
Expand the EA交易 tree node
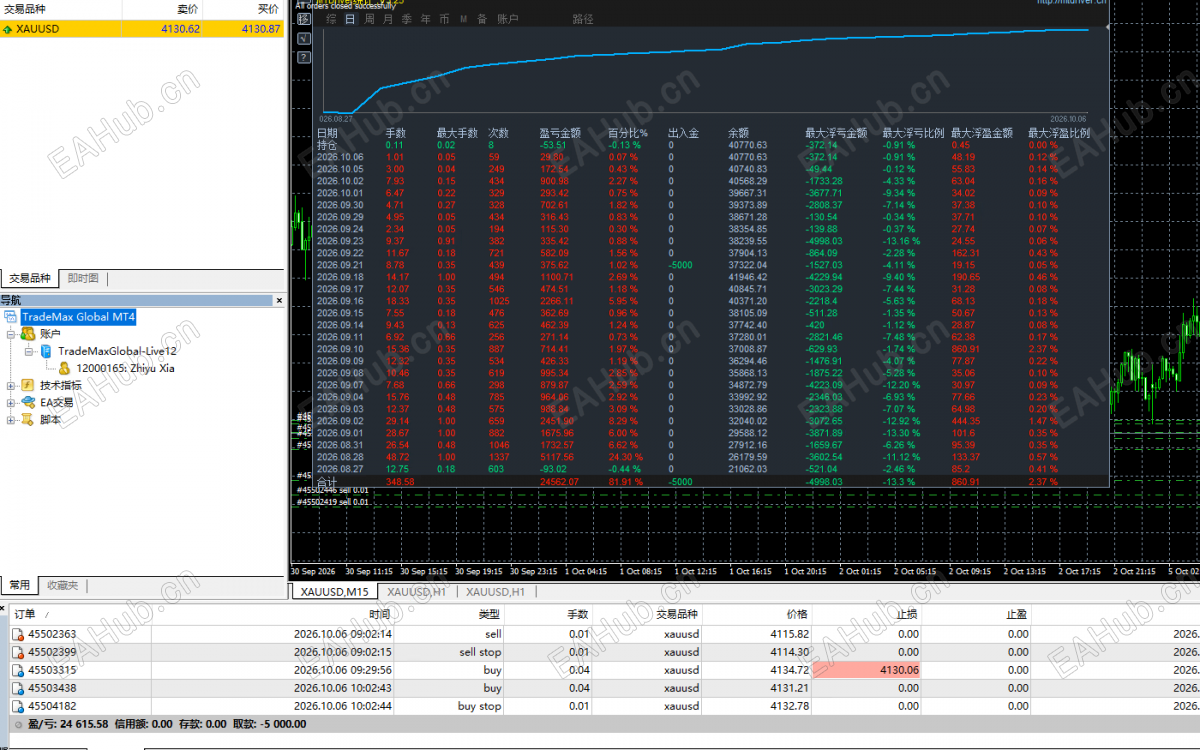click(11, 403)
